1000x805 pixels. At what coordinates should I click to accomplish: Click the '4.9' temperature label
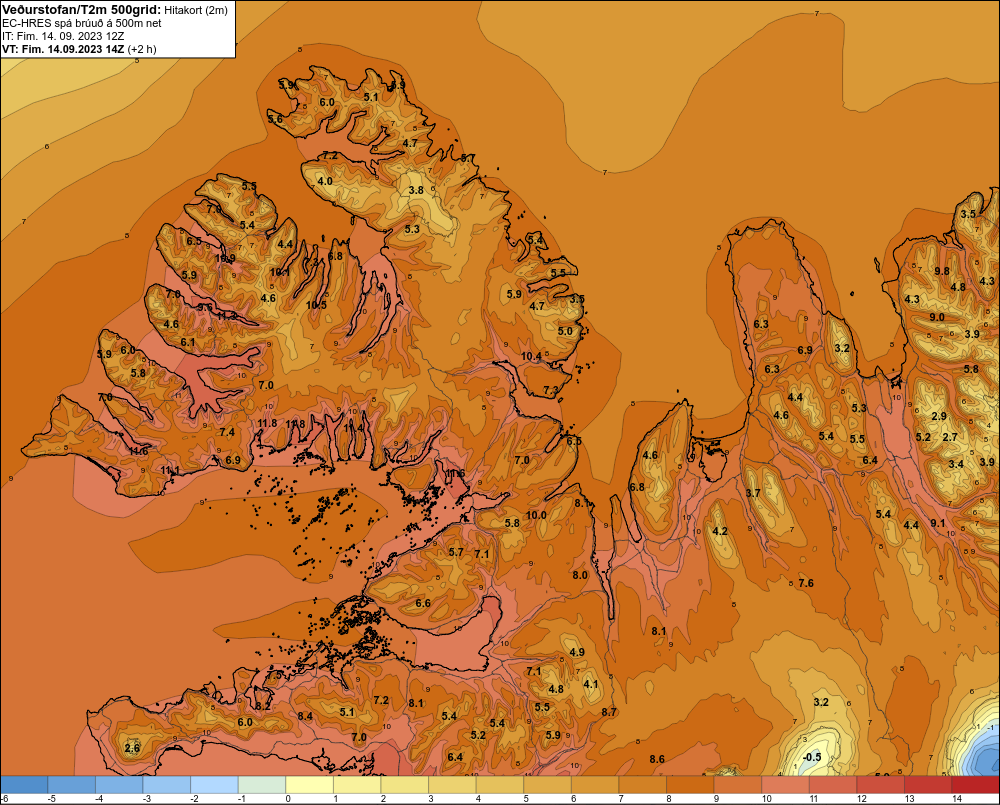click(577, 652)
